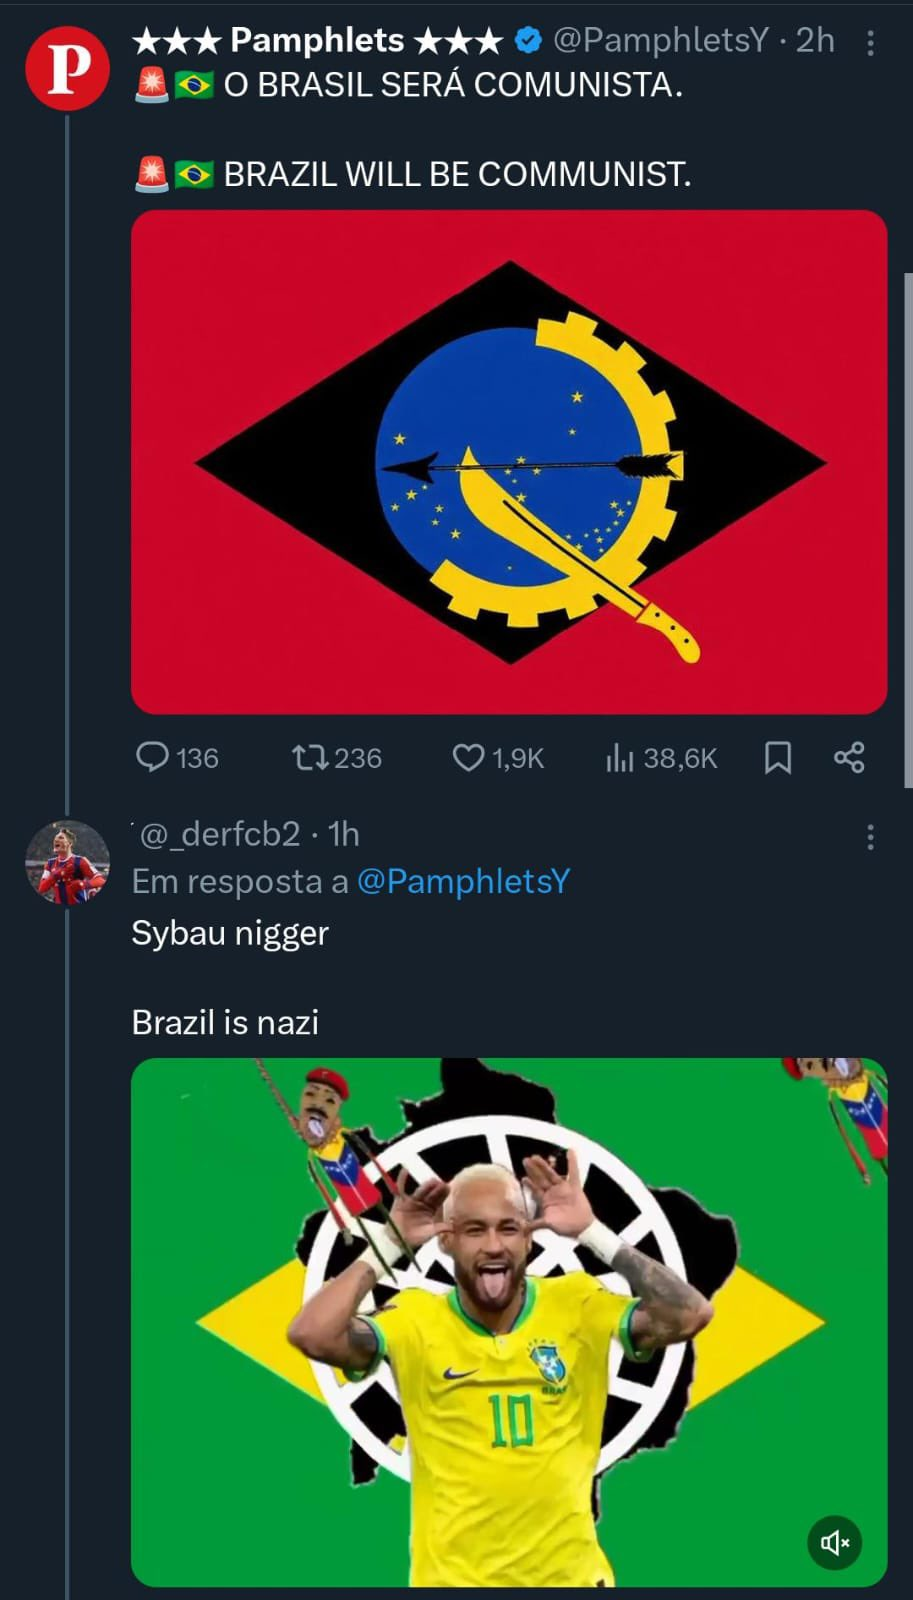Image resolution: width=913 pixels, height=1600 pixels.
Task: View analytics for the Pamphlets post
Action: pyautogui.click(x=620, y=757)
